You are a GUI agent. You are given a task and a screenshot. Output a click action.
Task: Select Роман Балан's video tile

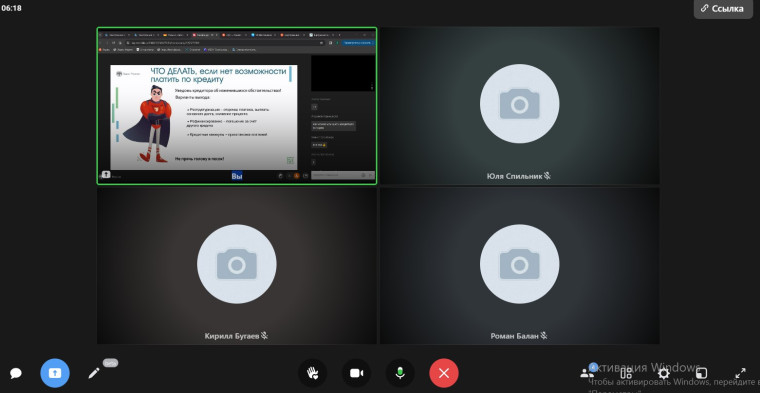(x=520, y=266)
